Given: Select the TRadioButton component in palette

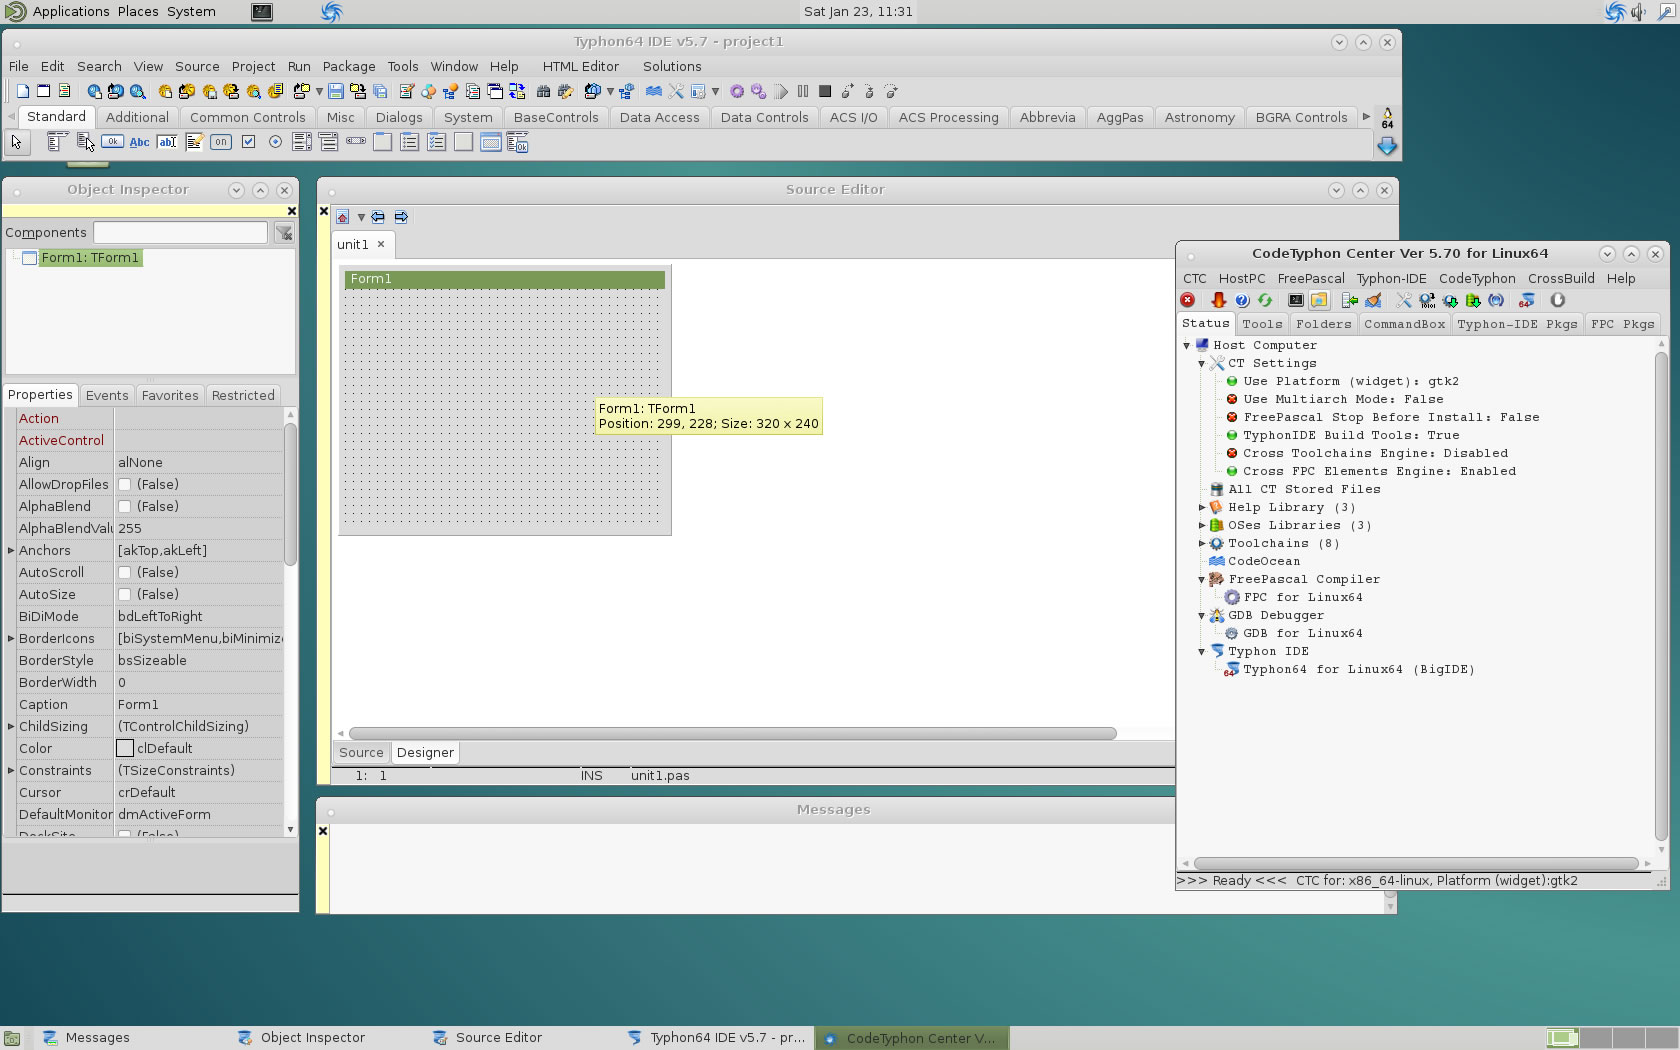Looking at the screenshot, I should tap(275, 142).
